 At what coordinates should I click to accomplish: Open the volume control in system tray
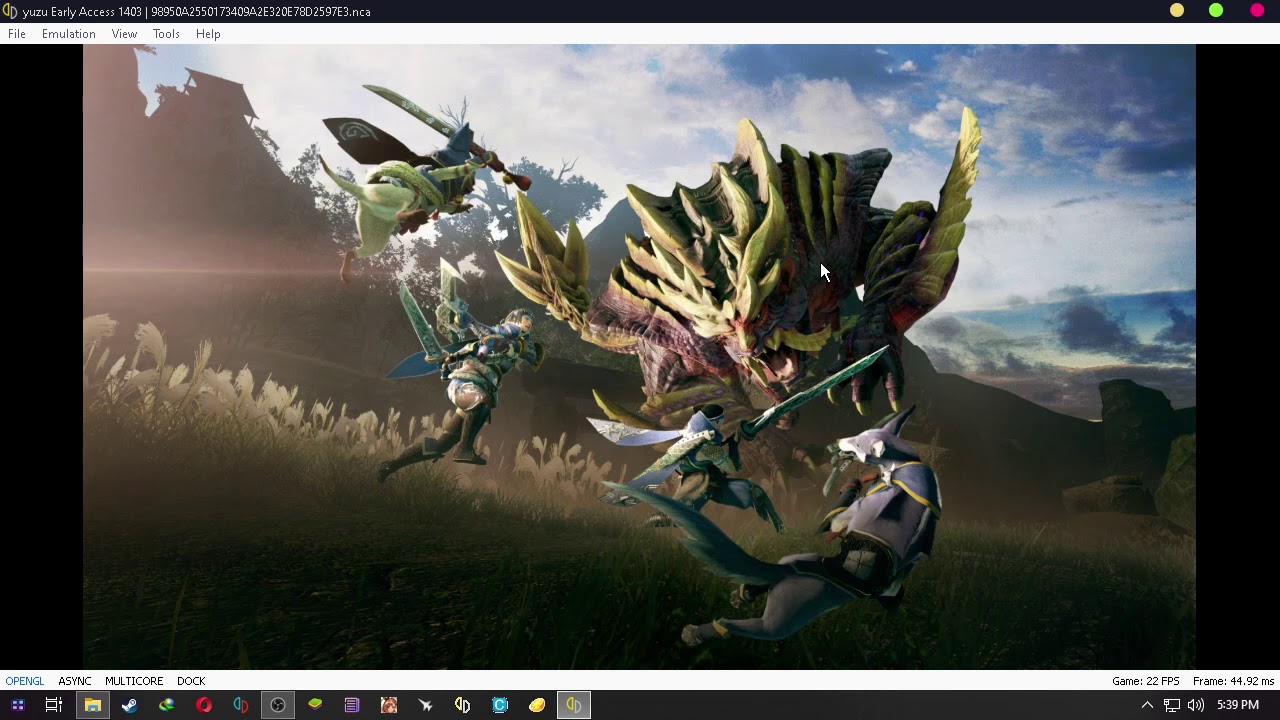[1196, 705]
